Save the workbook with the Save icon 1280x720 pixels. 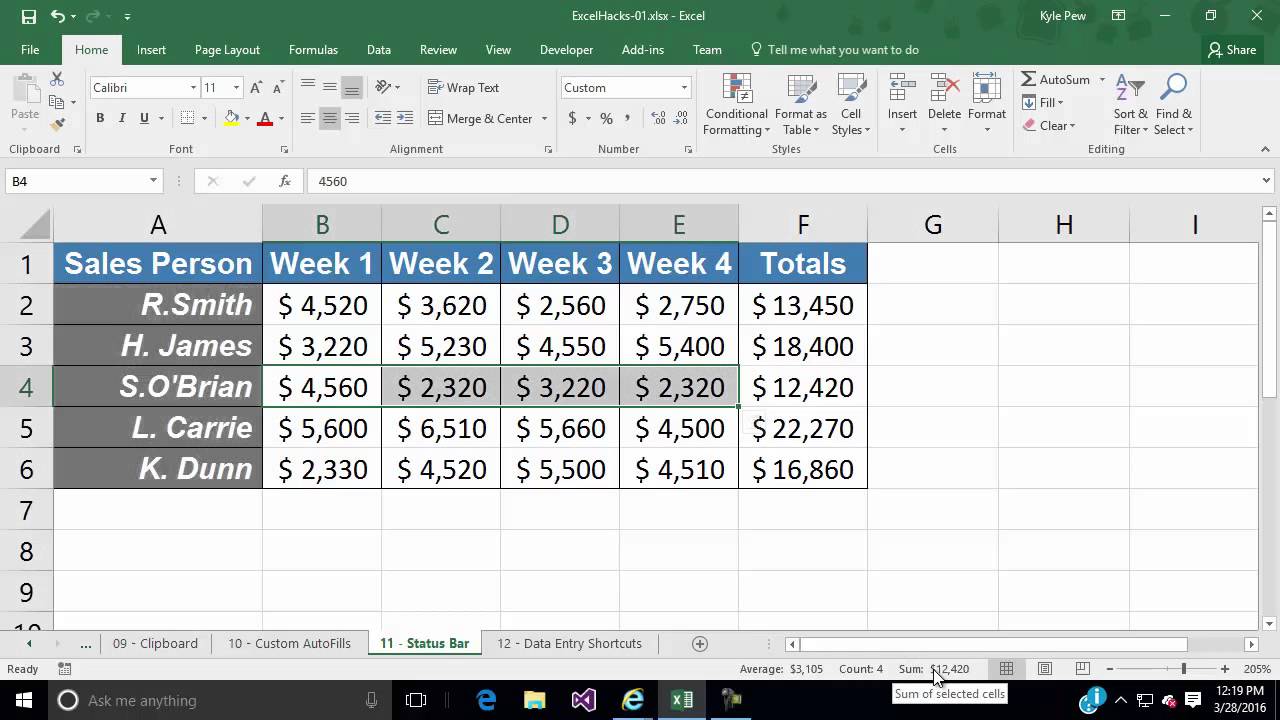point(28,16)
